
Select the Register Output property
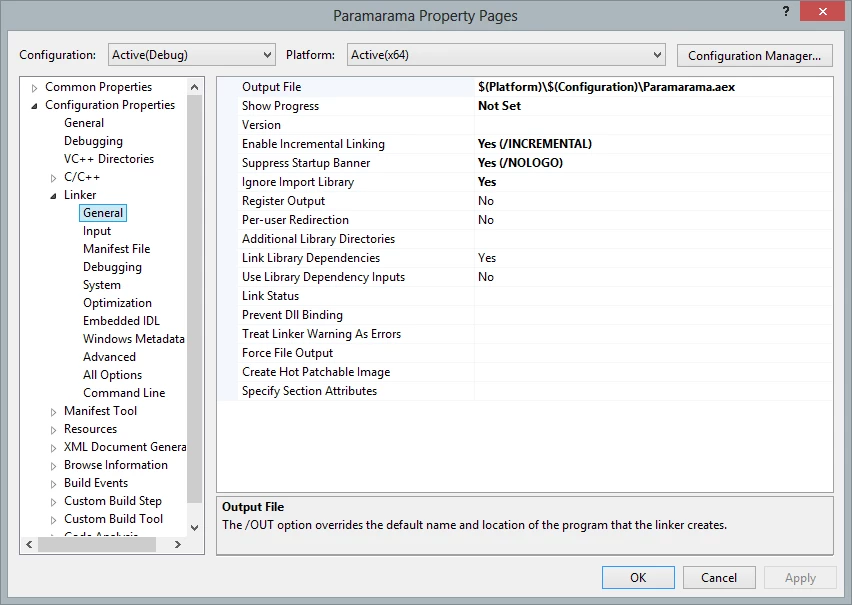(525, 201)
